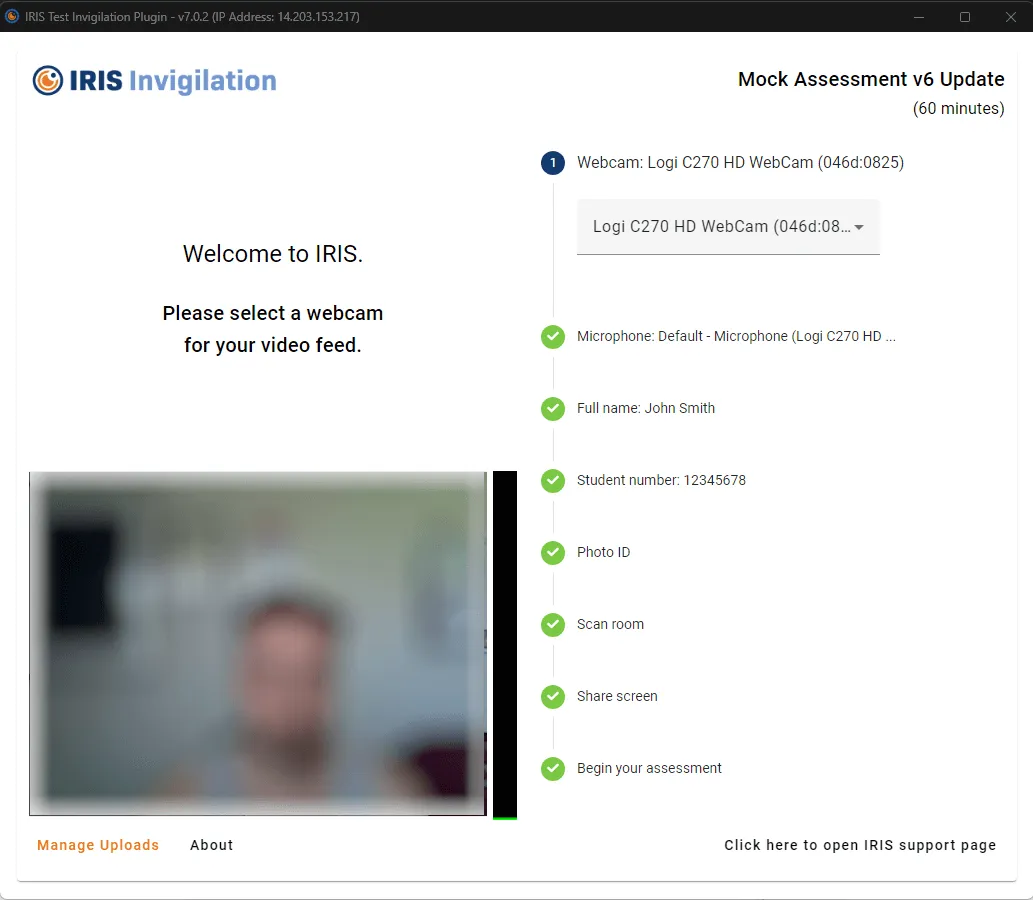The width and height of the screenshot is (1033, 900).
Task: Open the About link
Action: pos(212,845)
